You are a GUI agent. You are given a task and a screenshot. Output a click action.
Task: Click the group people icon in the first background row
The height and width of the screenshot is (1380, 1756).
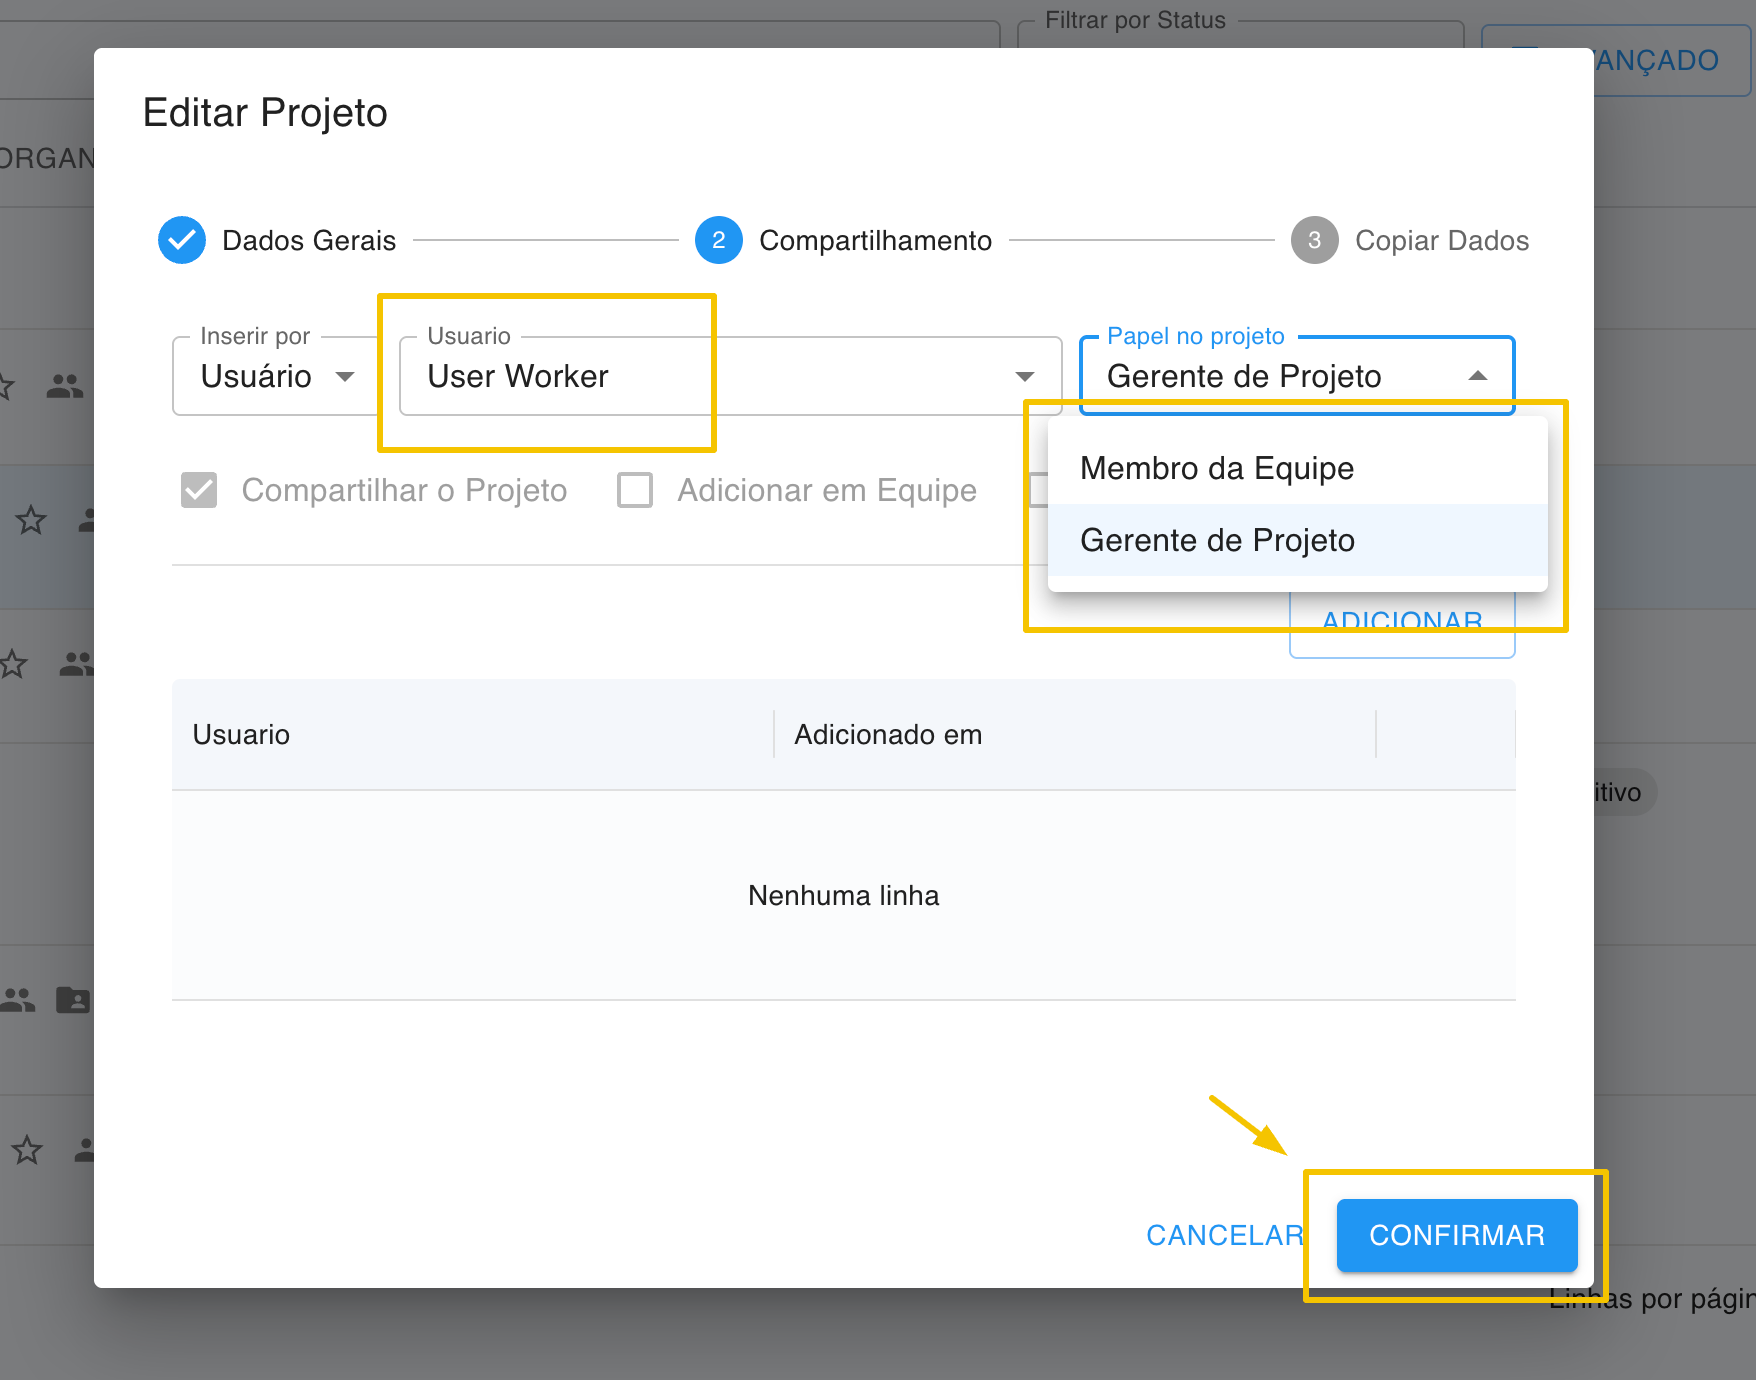pos(65,386)
